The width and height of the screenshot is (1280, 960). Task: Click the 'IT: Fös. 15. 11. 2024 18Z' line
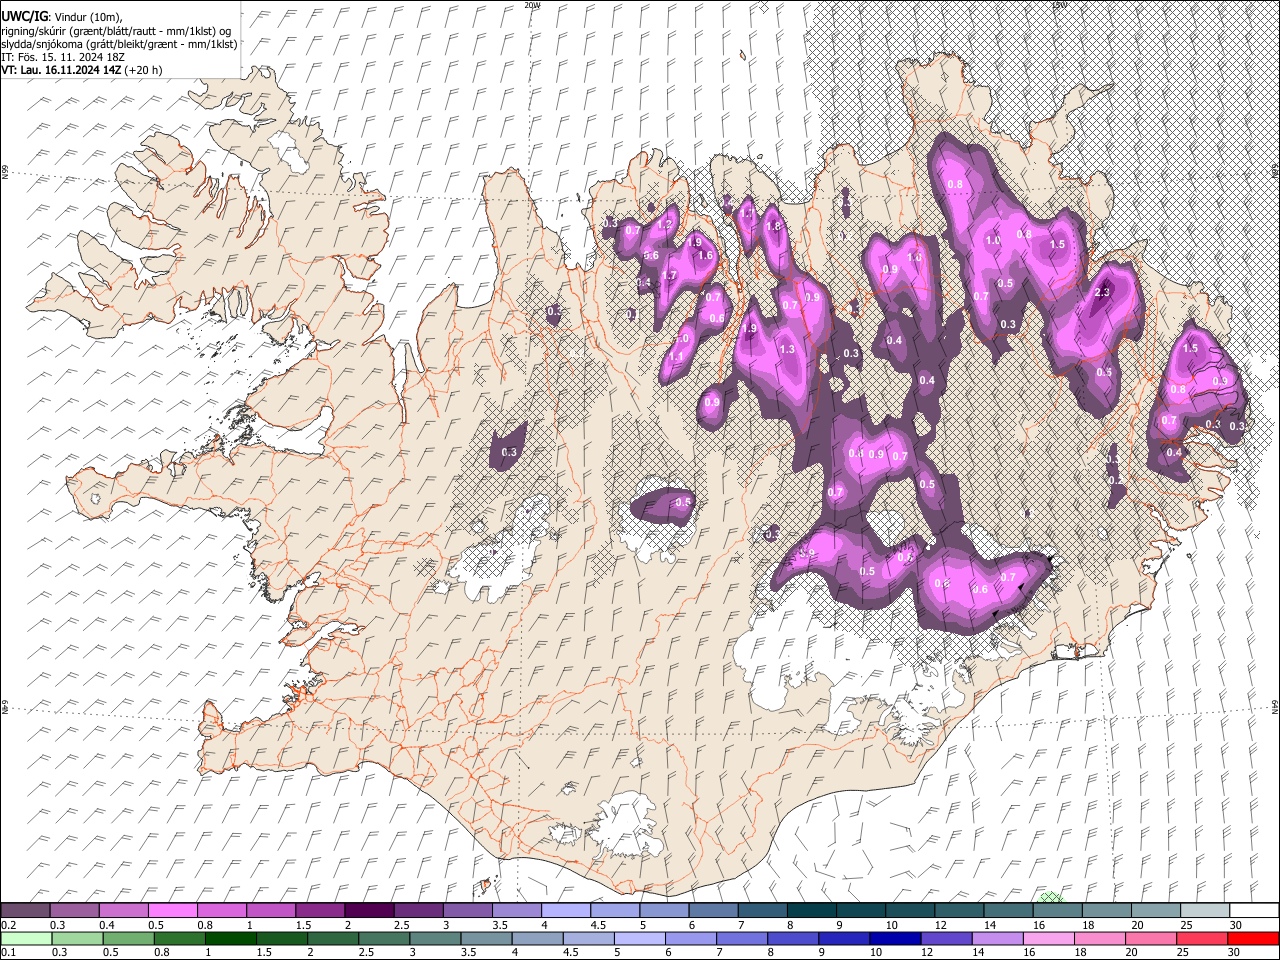64,57
